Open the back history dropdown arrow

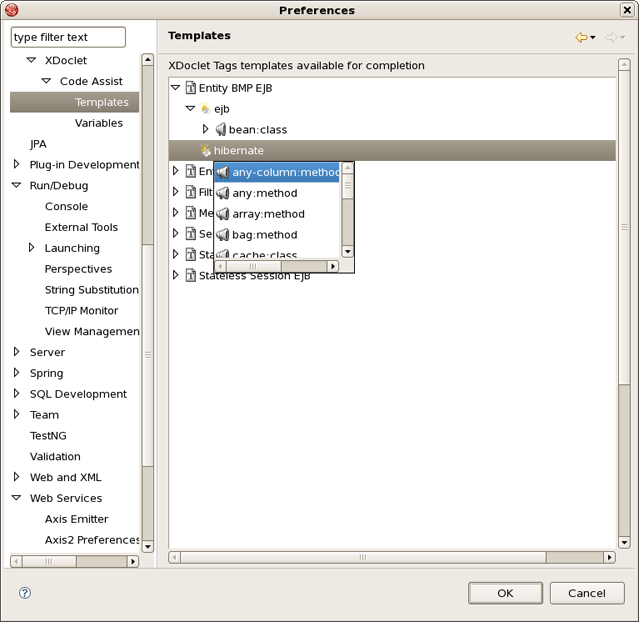click(593, 38)
